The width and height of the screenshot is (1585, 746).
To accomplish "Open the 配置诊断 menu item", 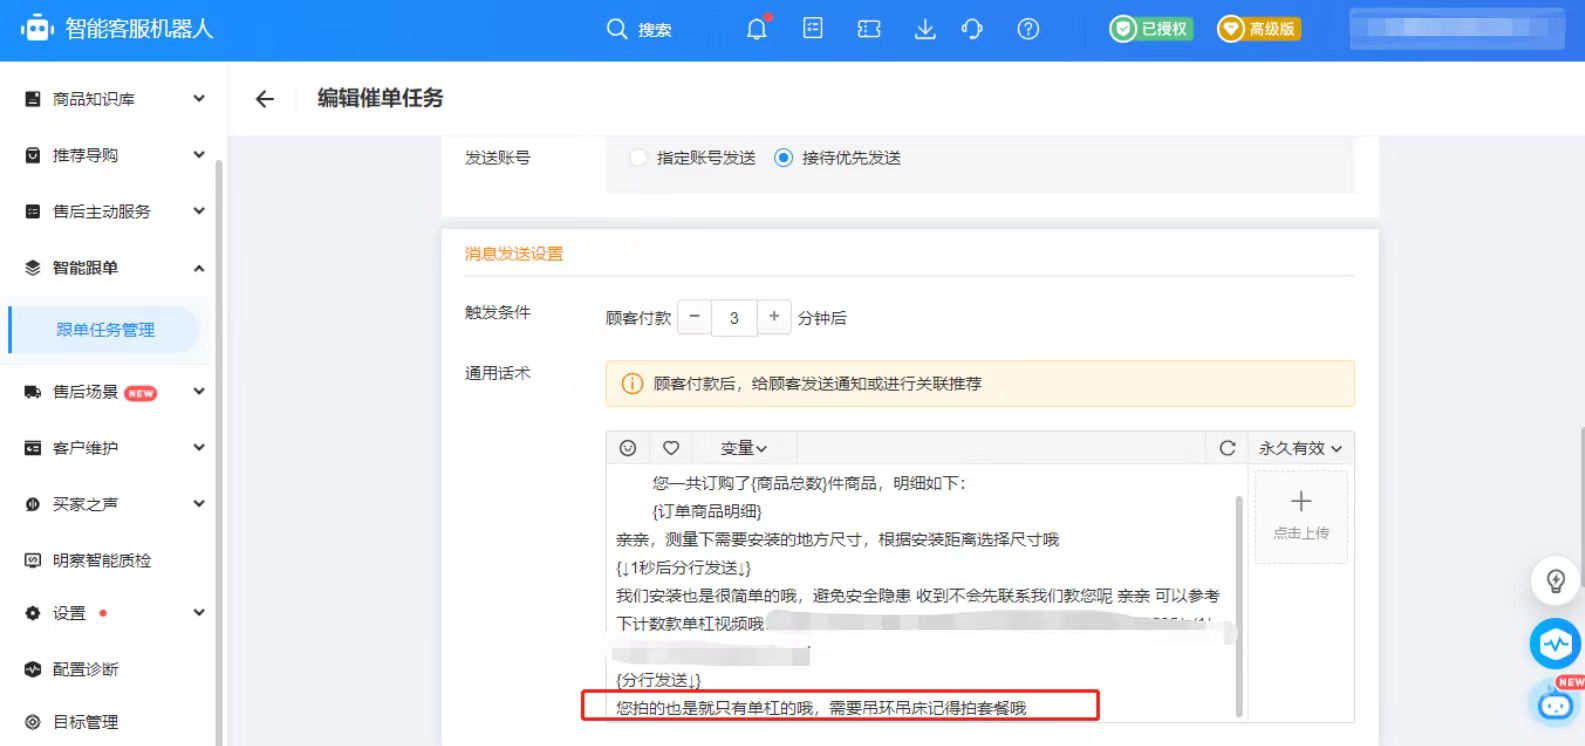I will 85,669.
